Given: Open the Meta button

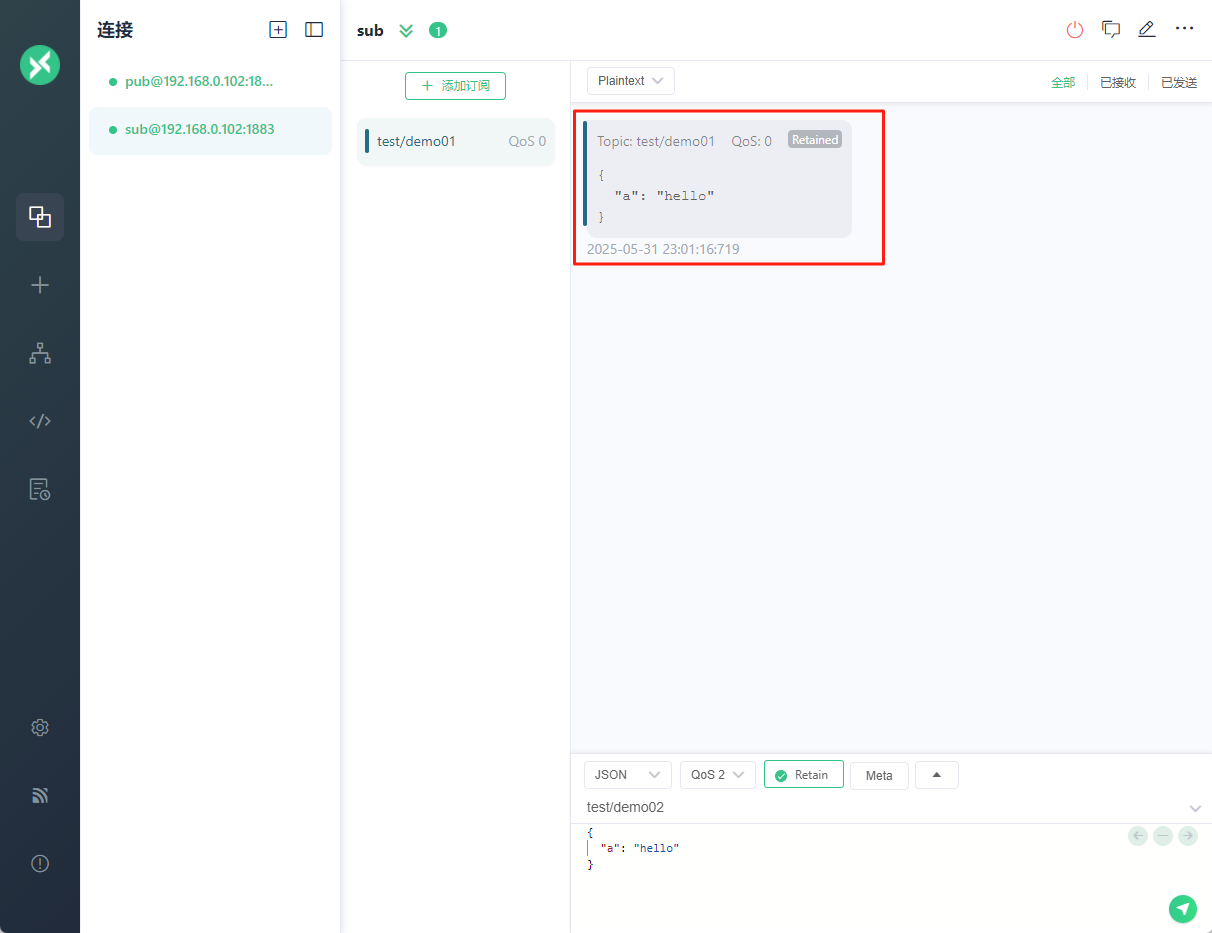Looking at the screenshot, I should [x=879, y=775].
